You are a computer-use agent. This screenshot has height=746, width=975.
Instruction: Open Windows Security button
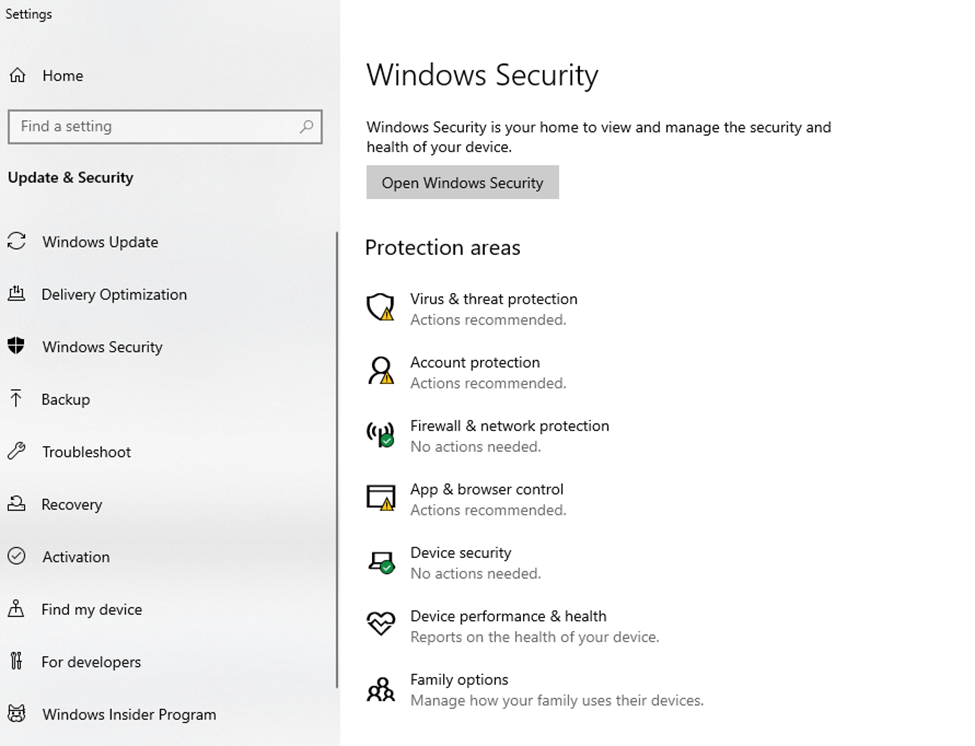point(462,183)
